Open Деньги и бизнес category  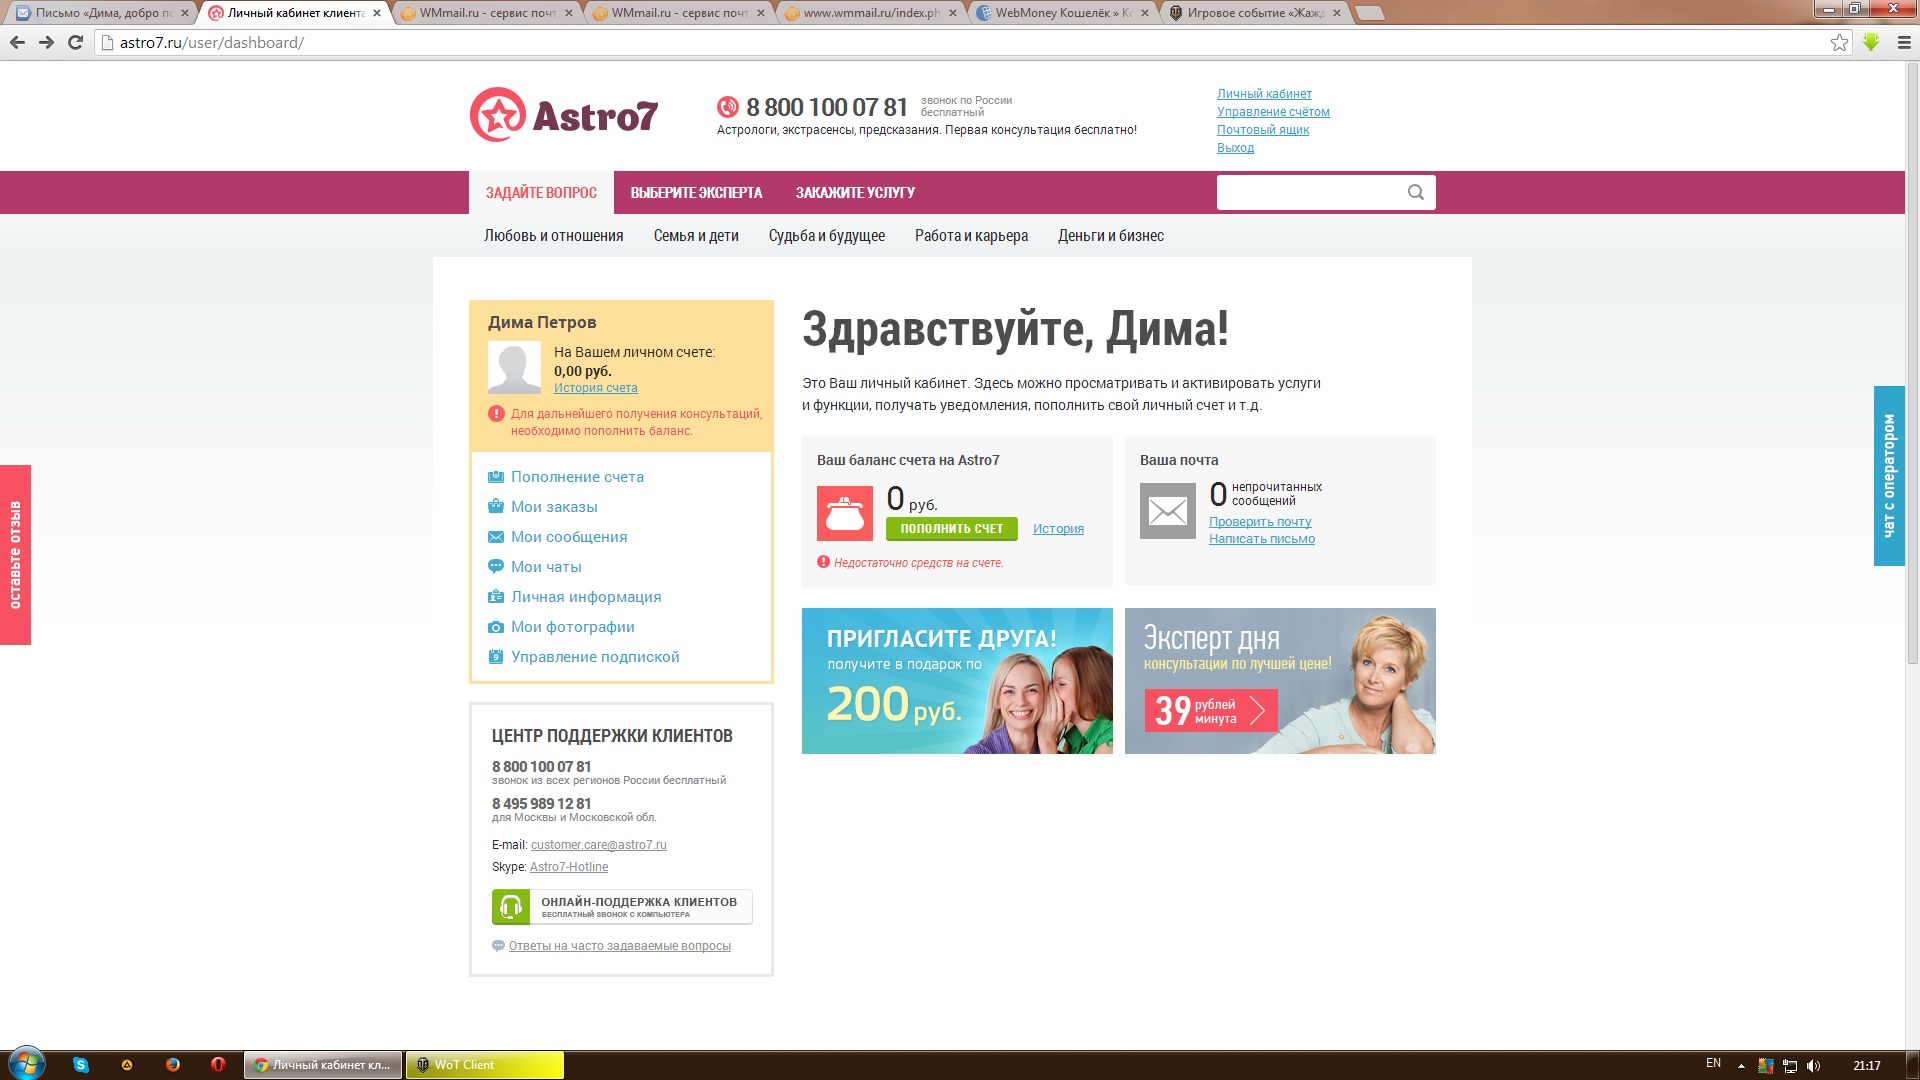[1111, 236]
